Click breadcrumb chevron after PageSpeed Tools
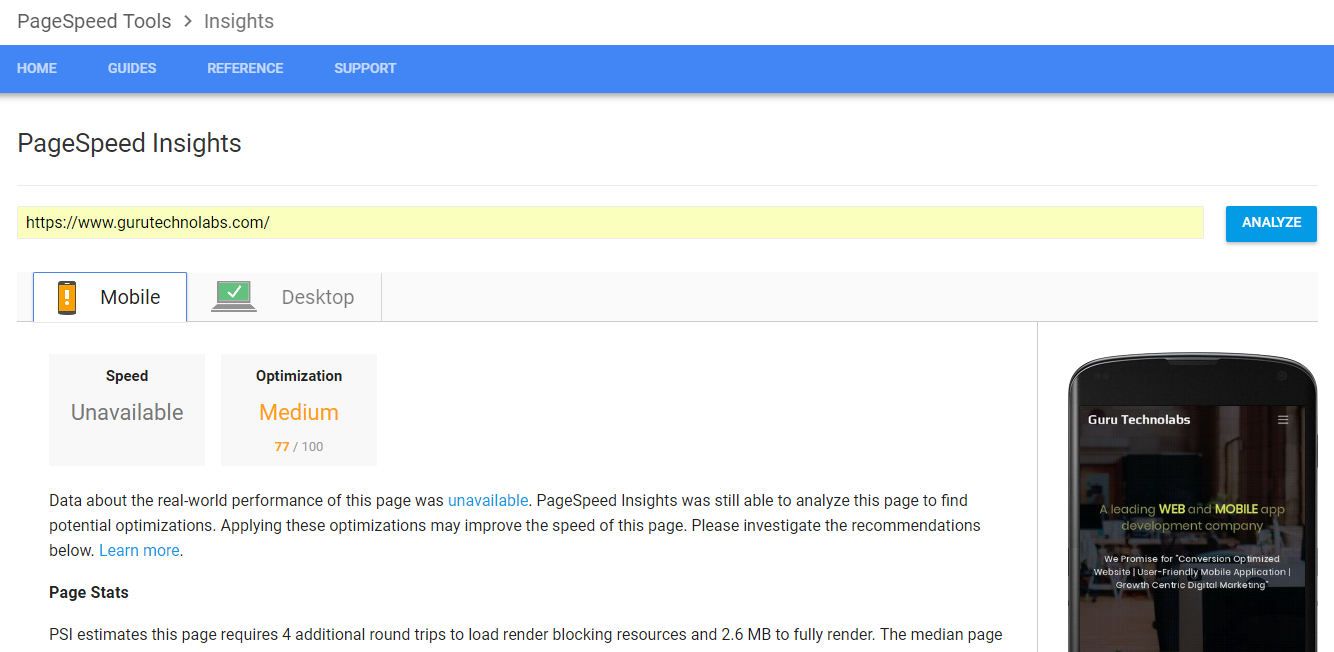The width and height of the screenshot is (1334, 652). click(187, 21)
